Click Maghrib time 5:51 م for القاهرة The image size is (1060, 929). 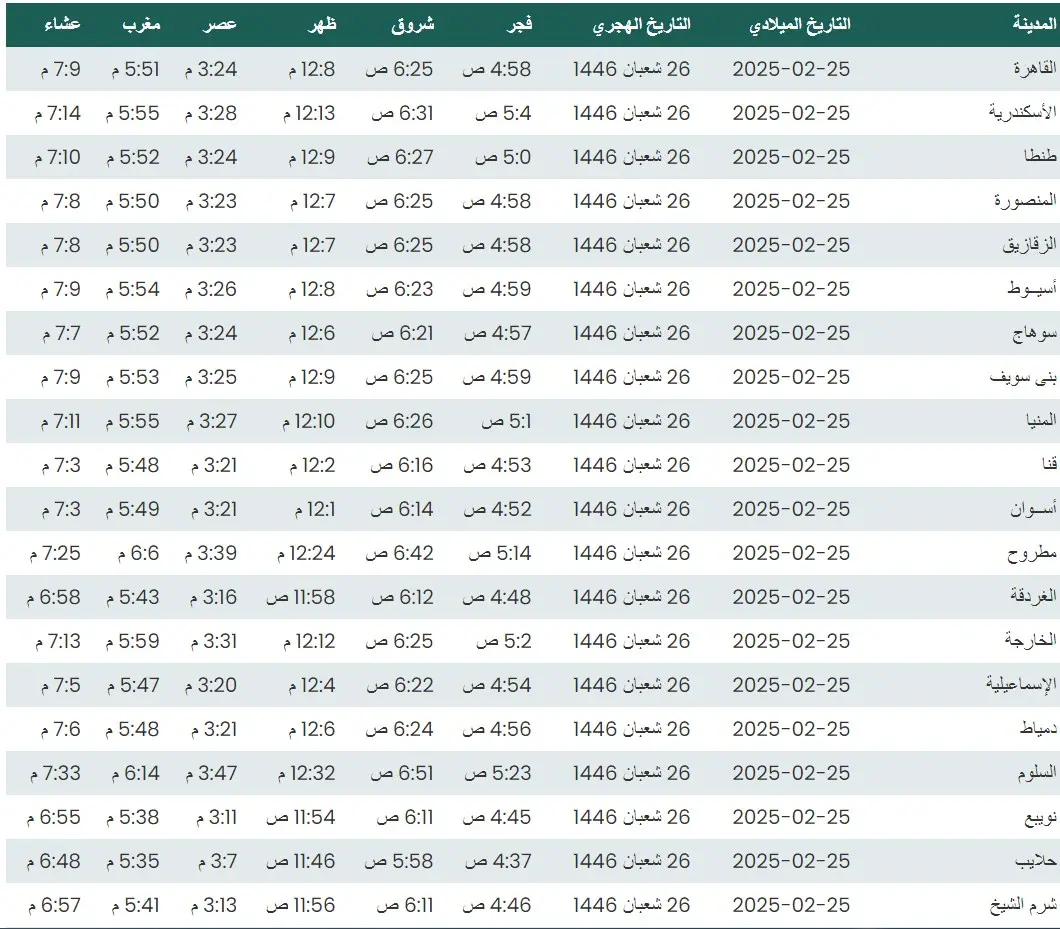point(135,69)
